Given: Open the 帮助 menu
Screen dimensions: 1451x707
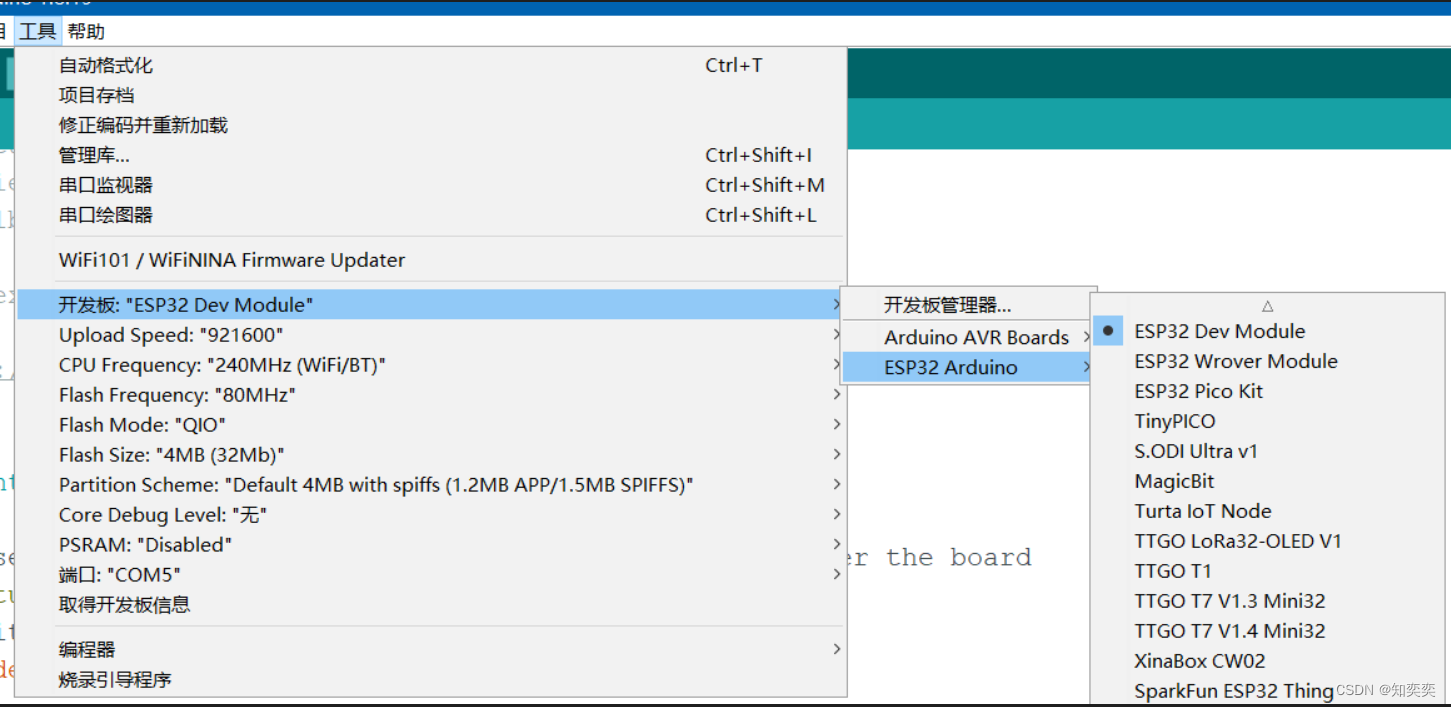Looking at the screenshot, I should pyautogui.click(x=86, y=32).
